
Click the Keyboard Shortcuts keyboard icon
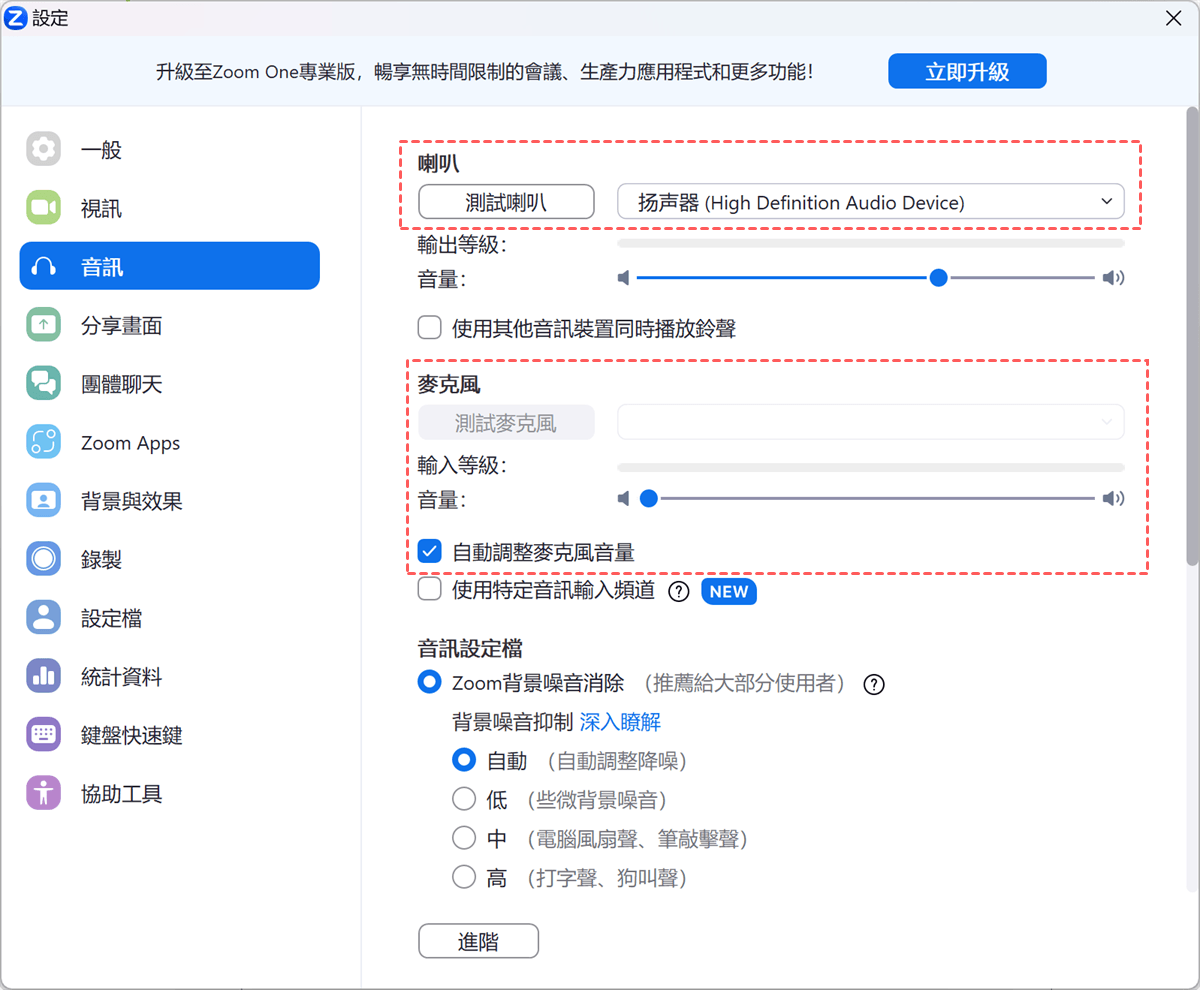pos(43,735)
